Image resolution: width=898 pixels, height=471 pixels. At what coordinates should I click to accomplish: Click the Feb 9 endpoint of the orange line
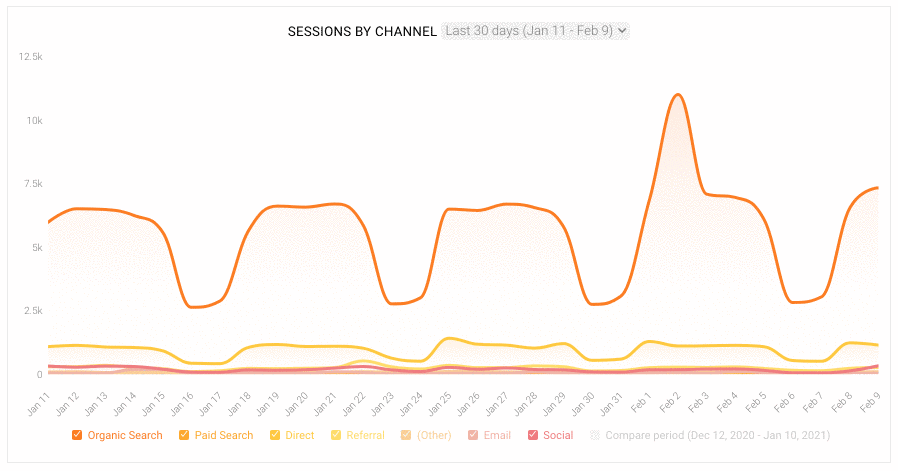pos(877,188)
